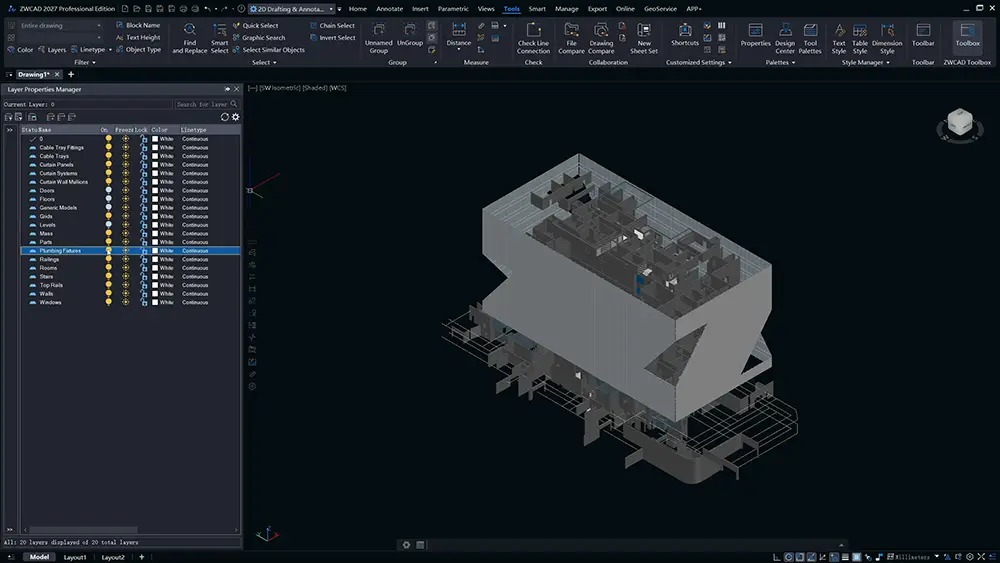Screen dimensions: 1000x563
Task: Toggle lock for Grids layer
Action: pyautogui.click(x=143, y=216)
